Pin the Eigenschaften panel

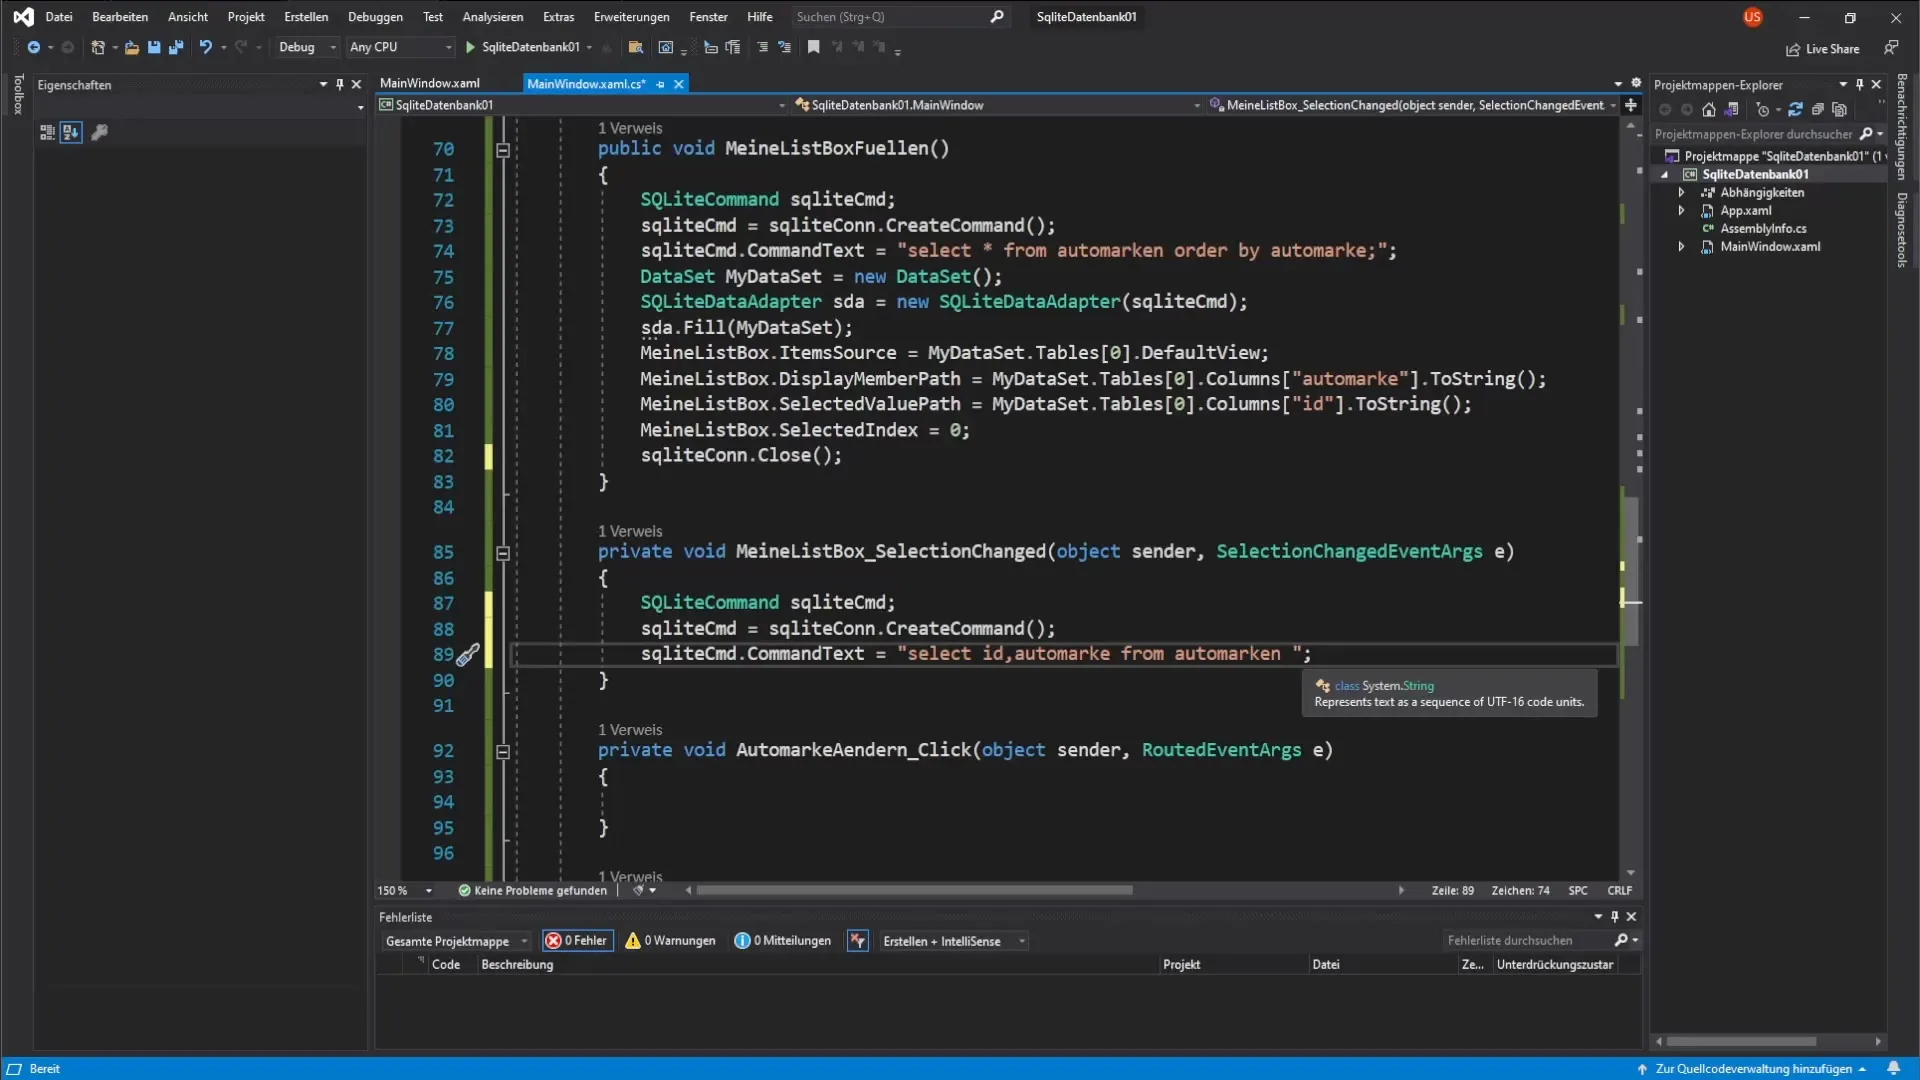340,85
